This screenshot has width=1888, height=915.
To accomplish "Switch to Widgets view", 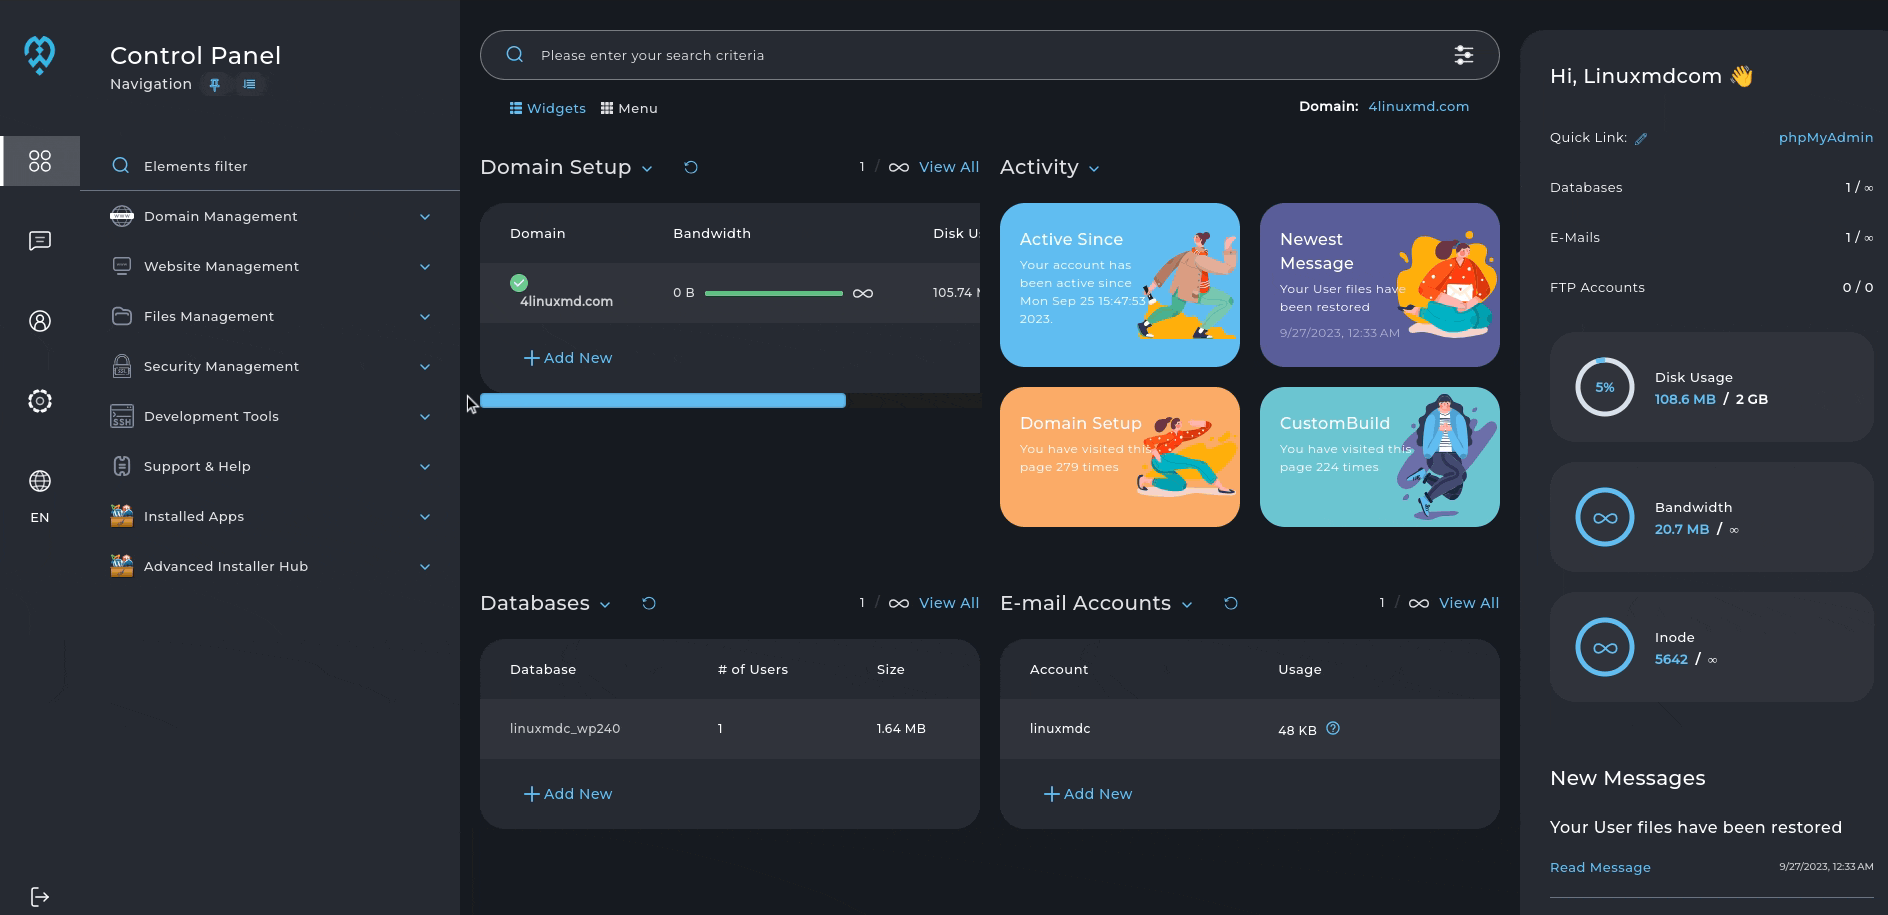I will [547, 108].
